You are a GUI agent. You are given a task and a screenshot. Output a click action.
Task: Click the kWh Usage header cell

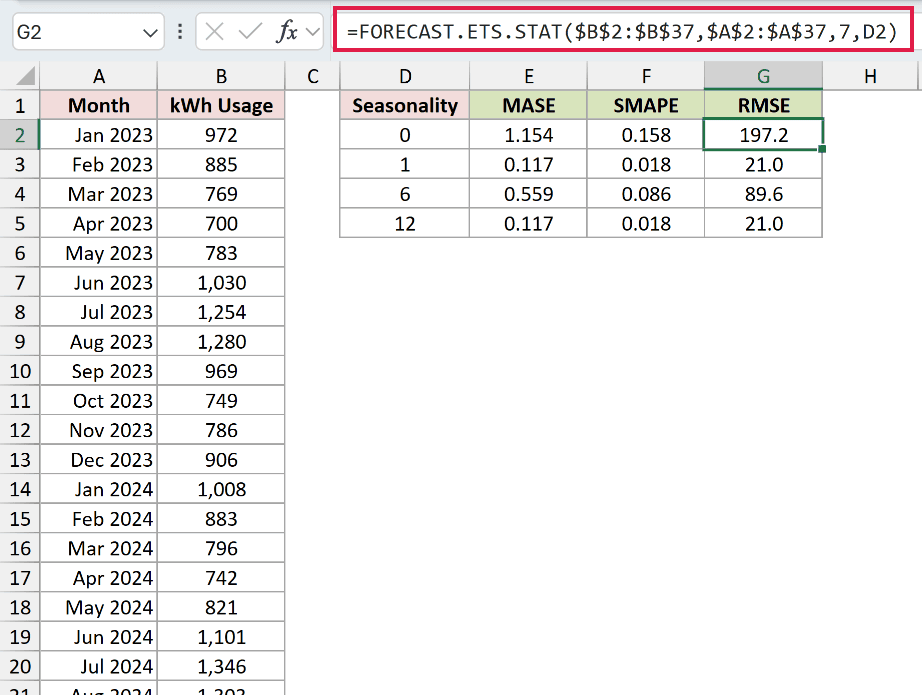click(x=221, y=106)
